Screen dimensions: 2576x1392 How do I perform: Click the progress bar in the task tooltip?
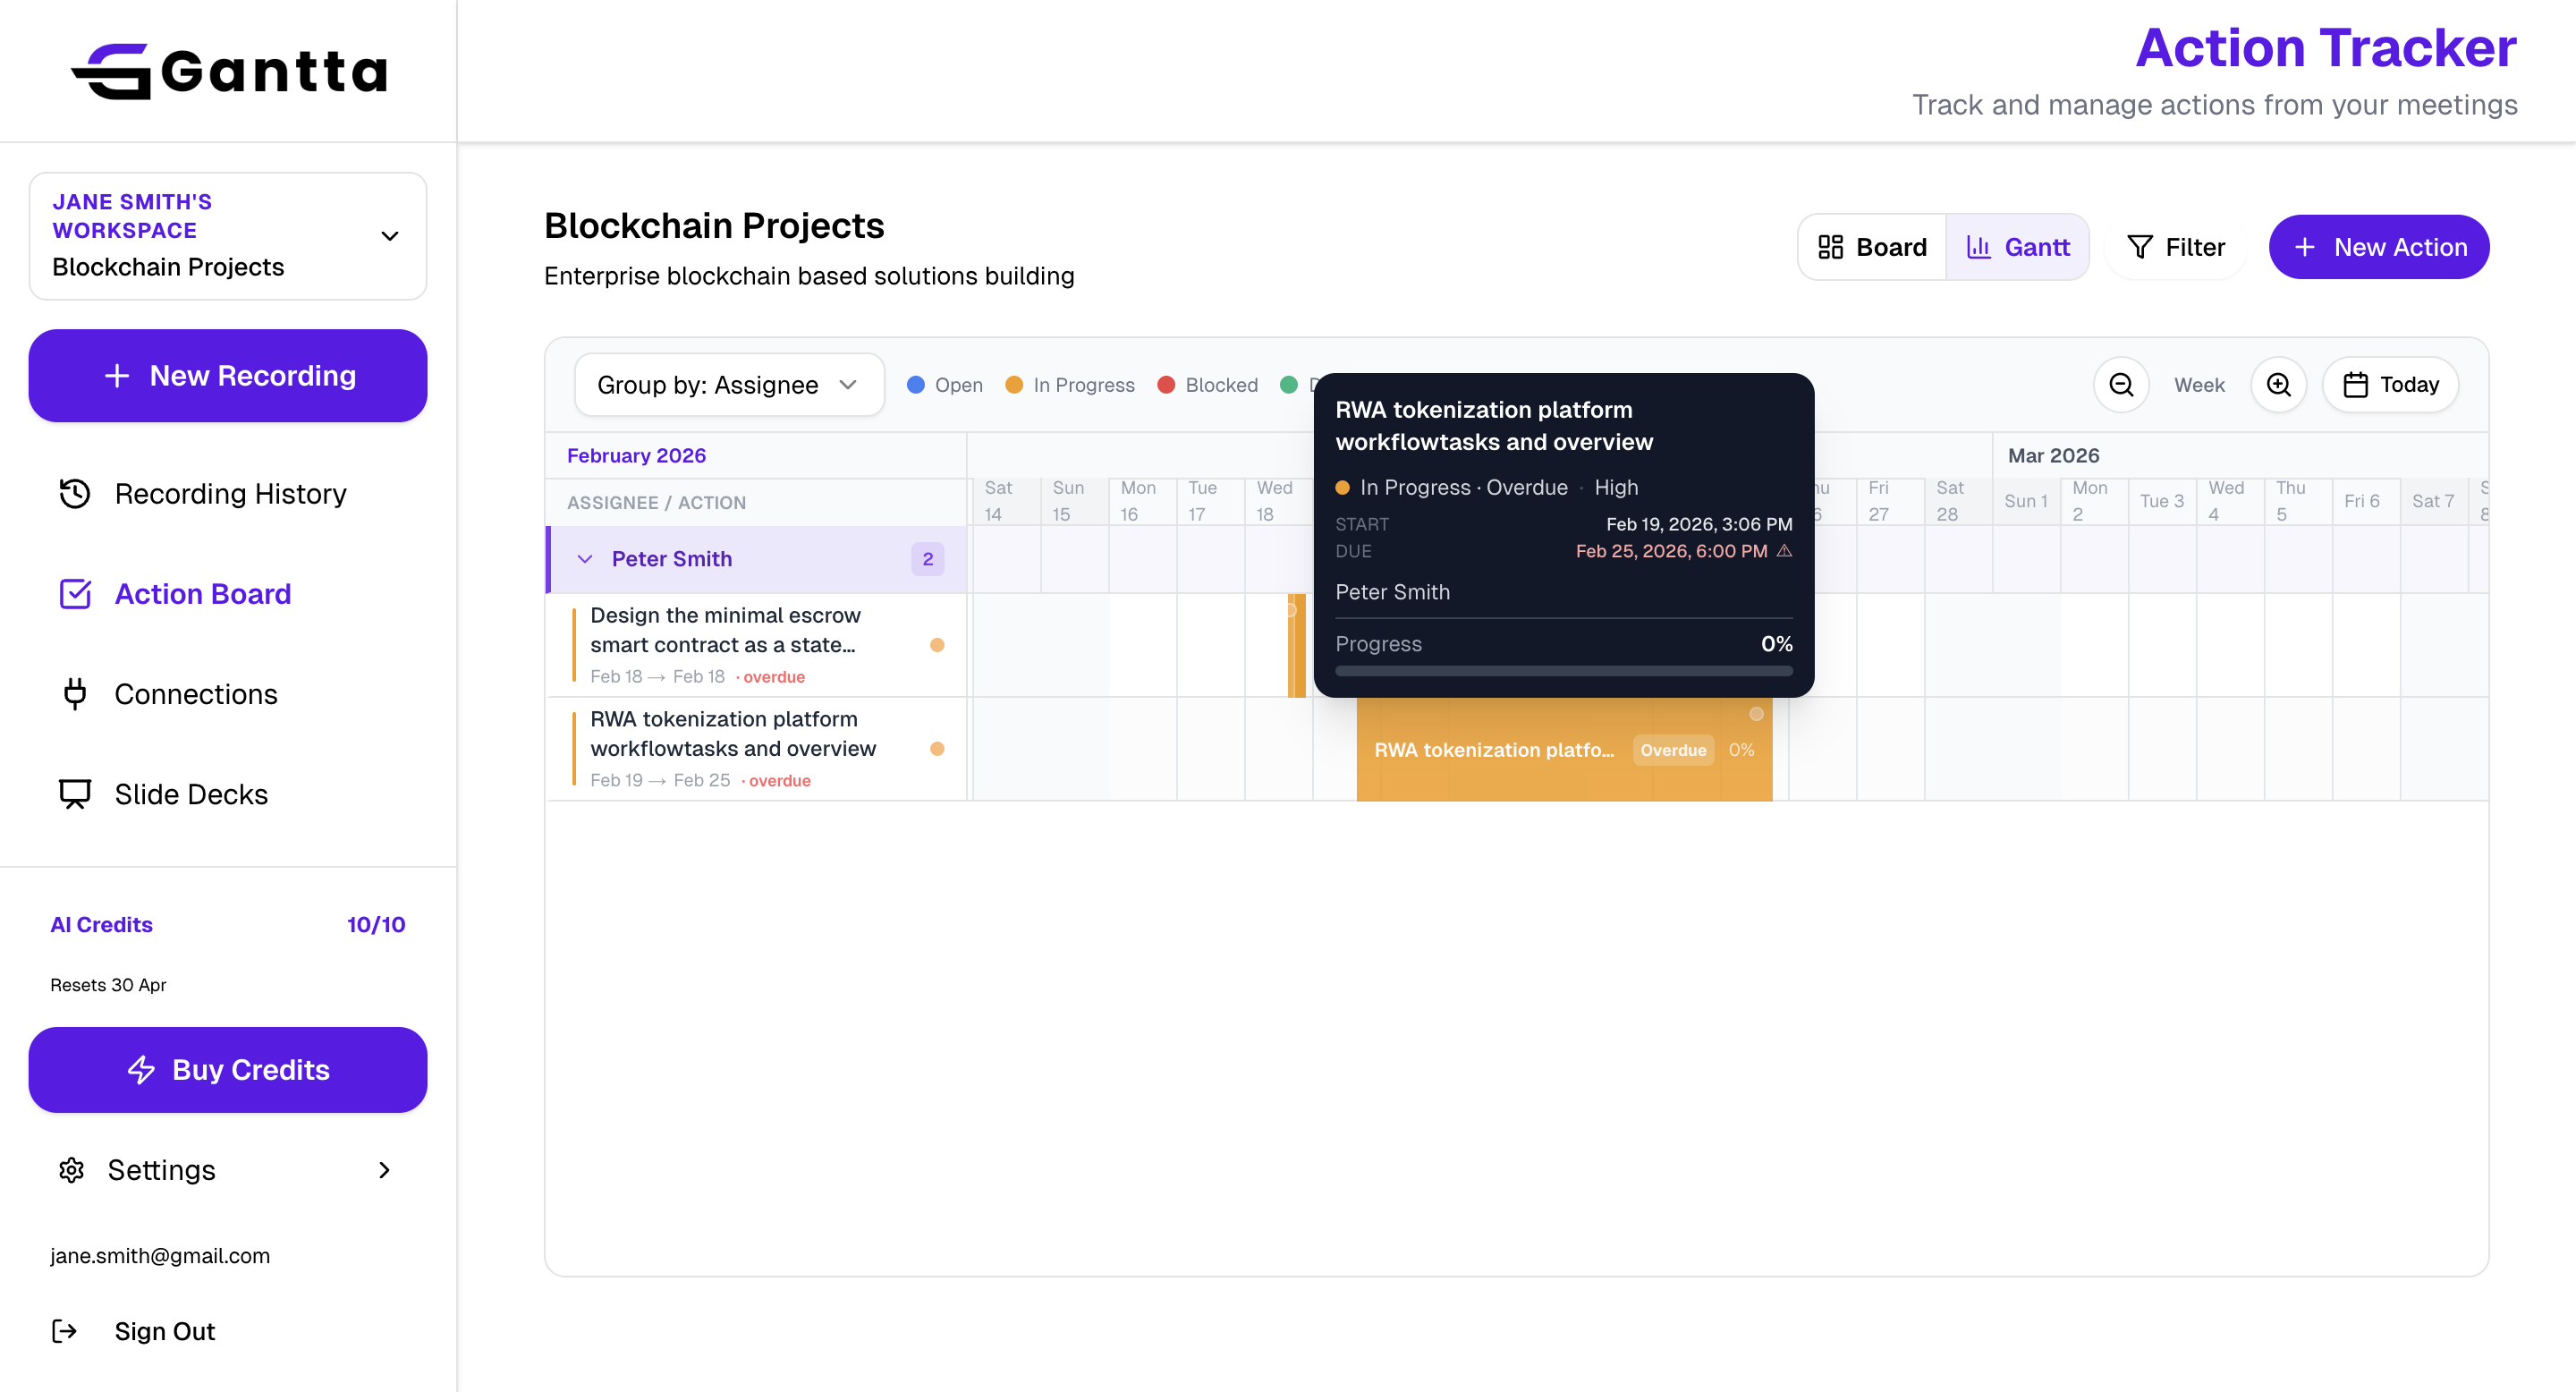tap(1563, 673)
